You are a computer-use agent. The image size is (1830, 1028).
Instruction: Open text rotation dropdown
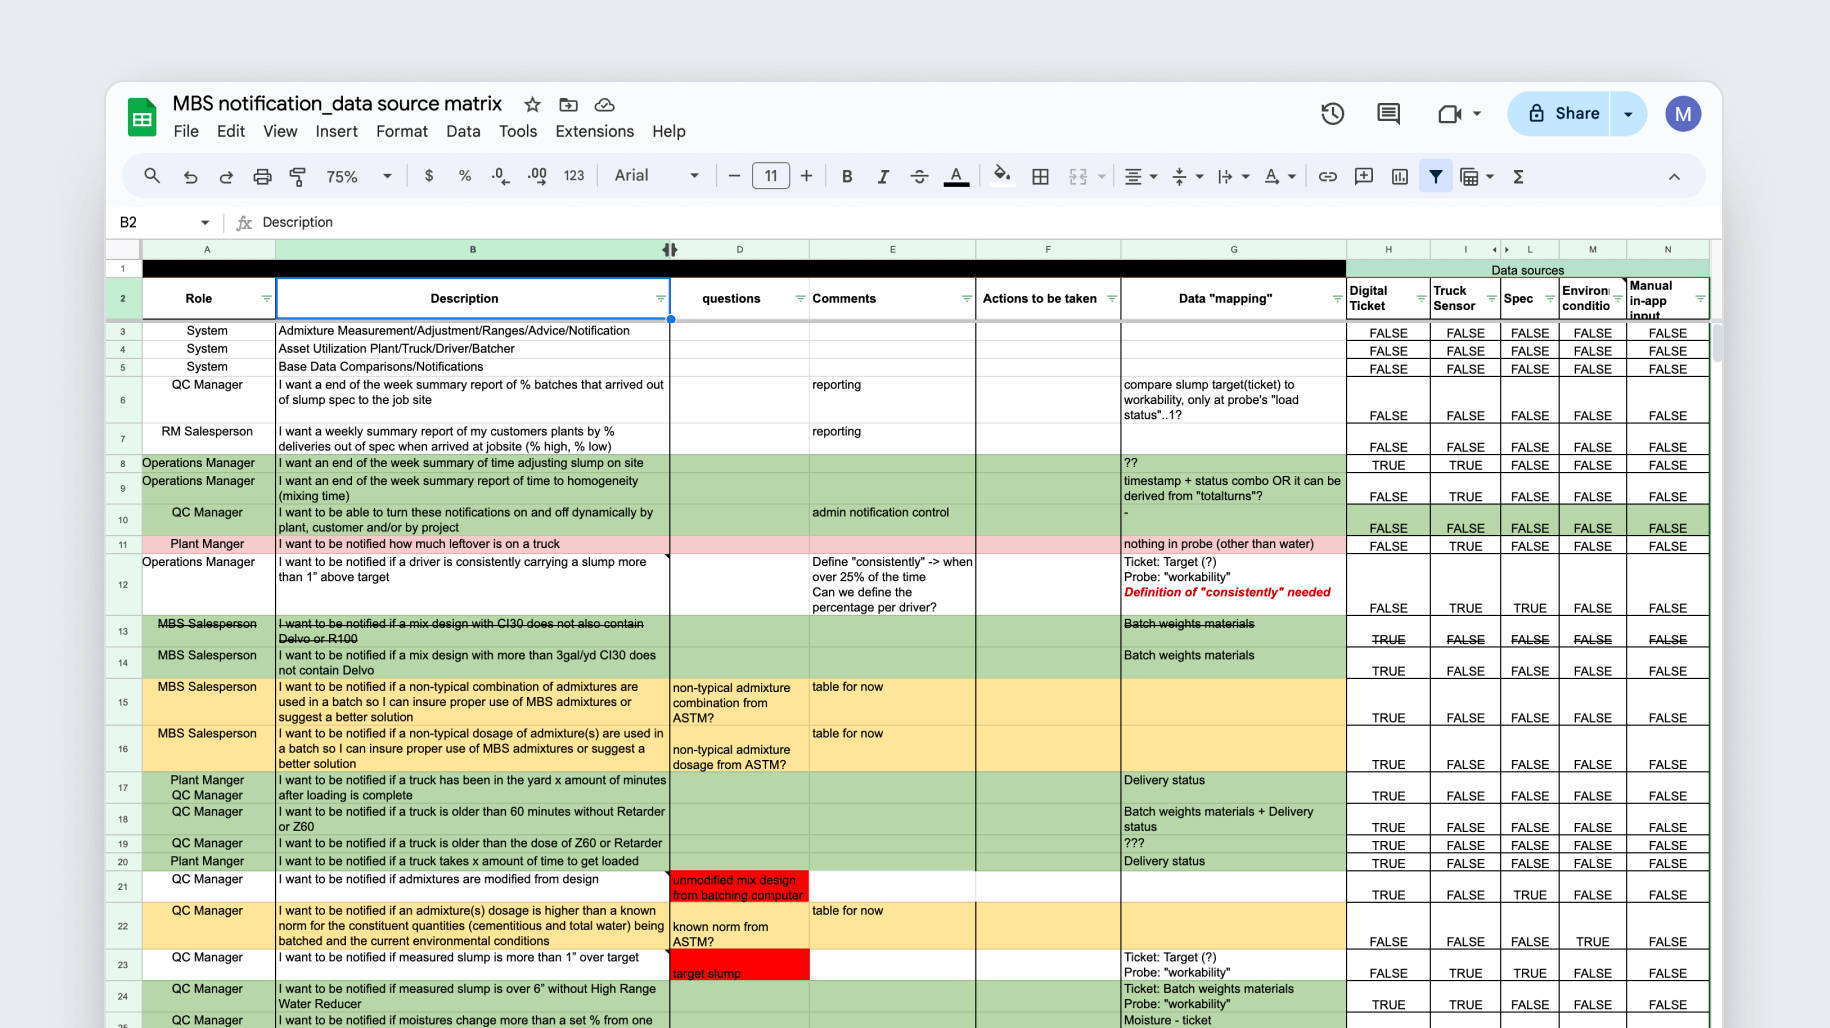pos(1279,176)
